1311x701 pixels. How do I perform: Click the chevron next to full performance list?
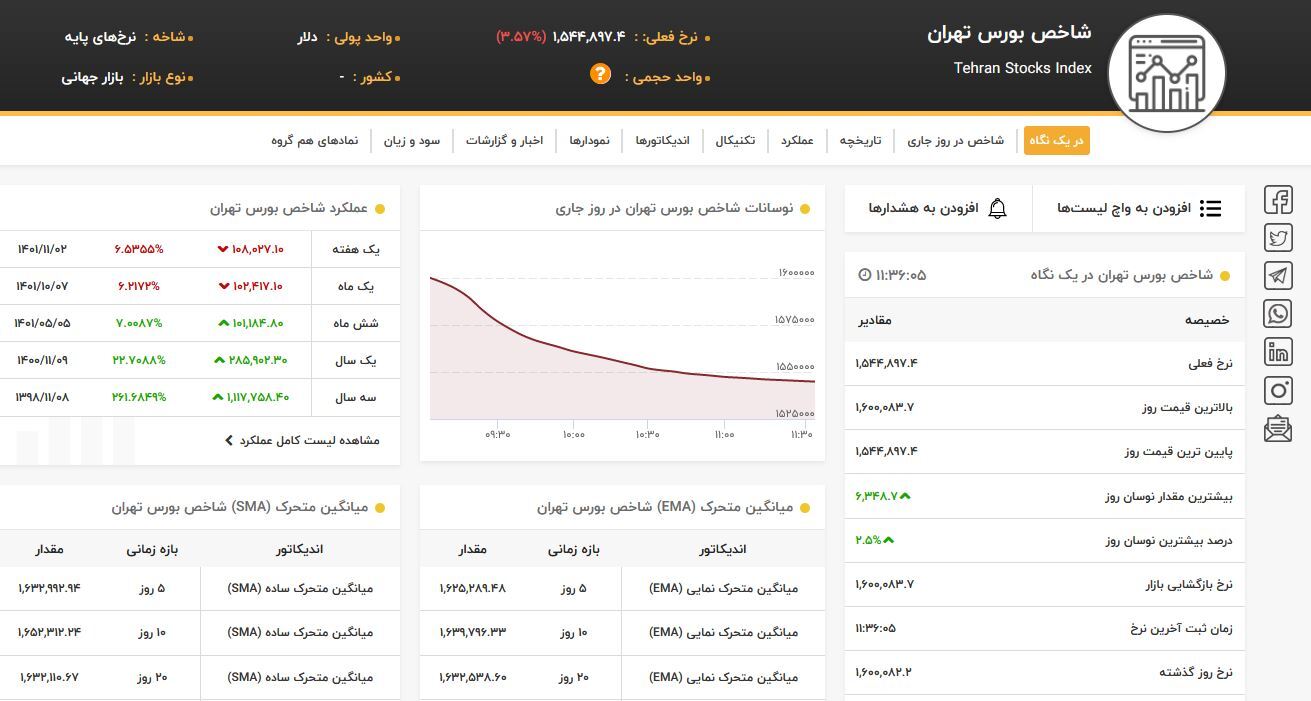(229, 440)
